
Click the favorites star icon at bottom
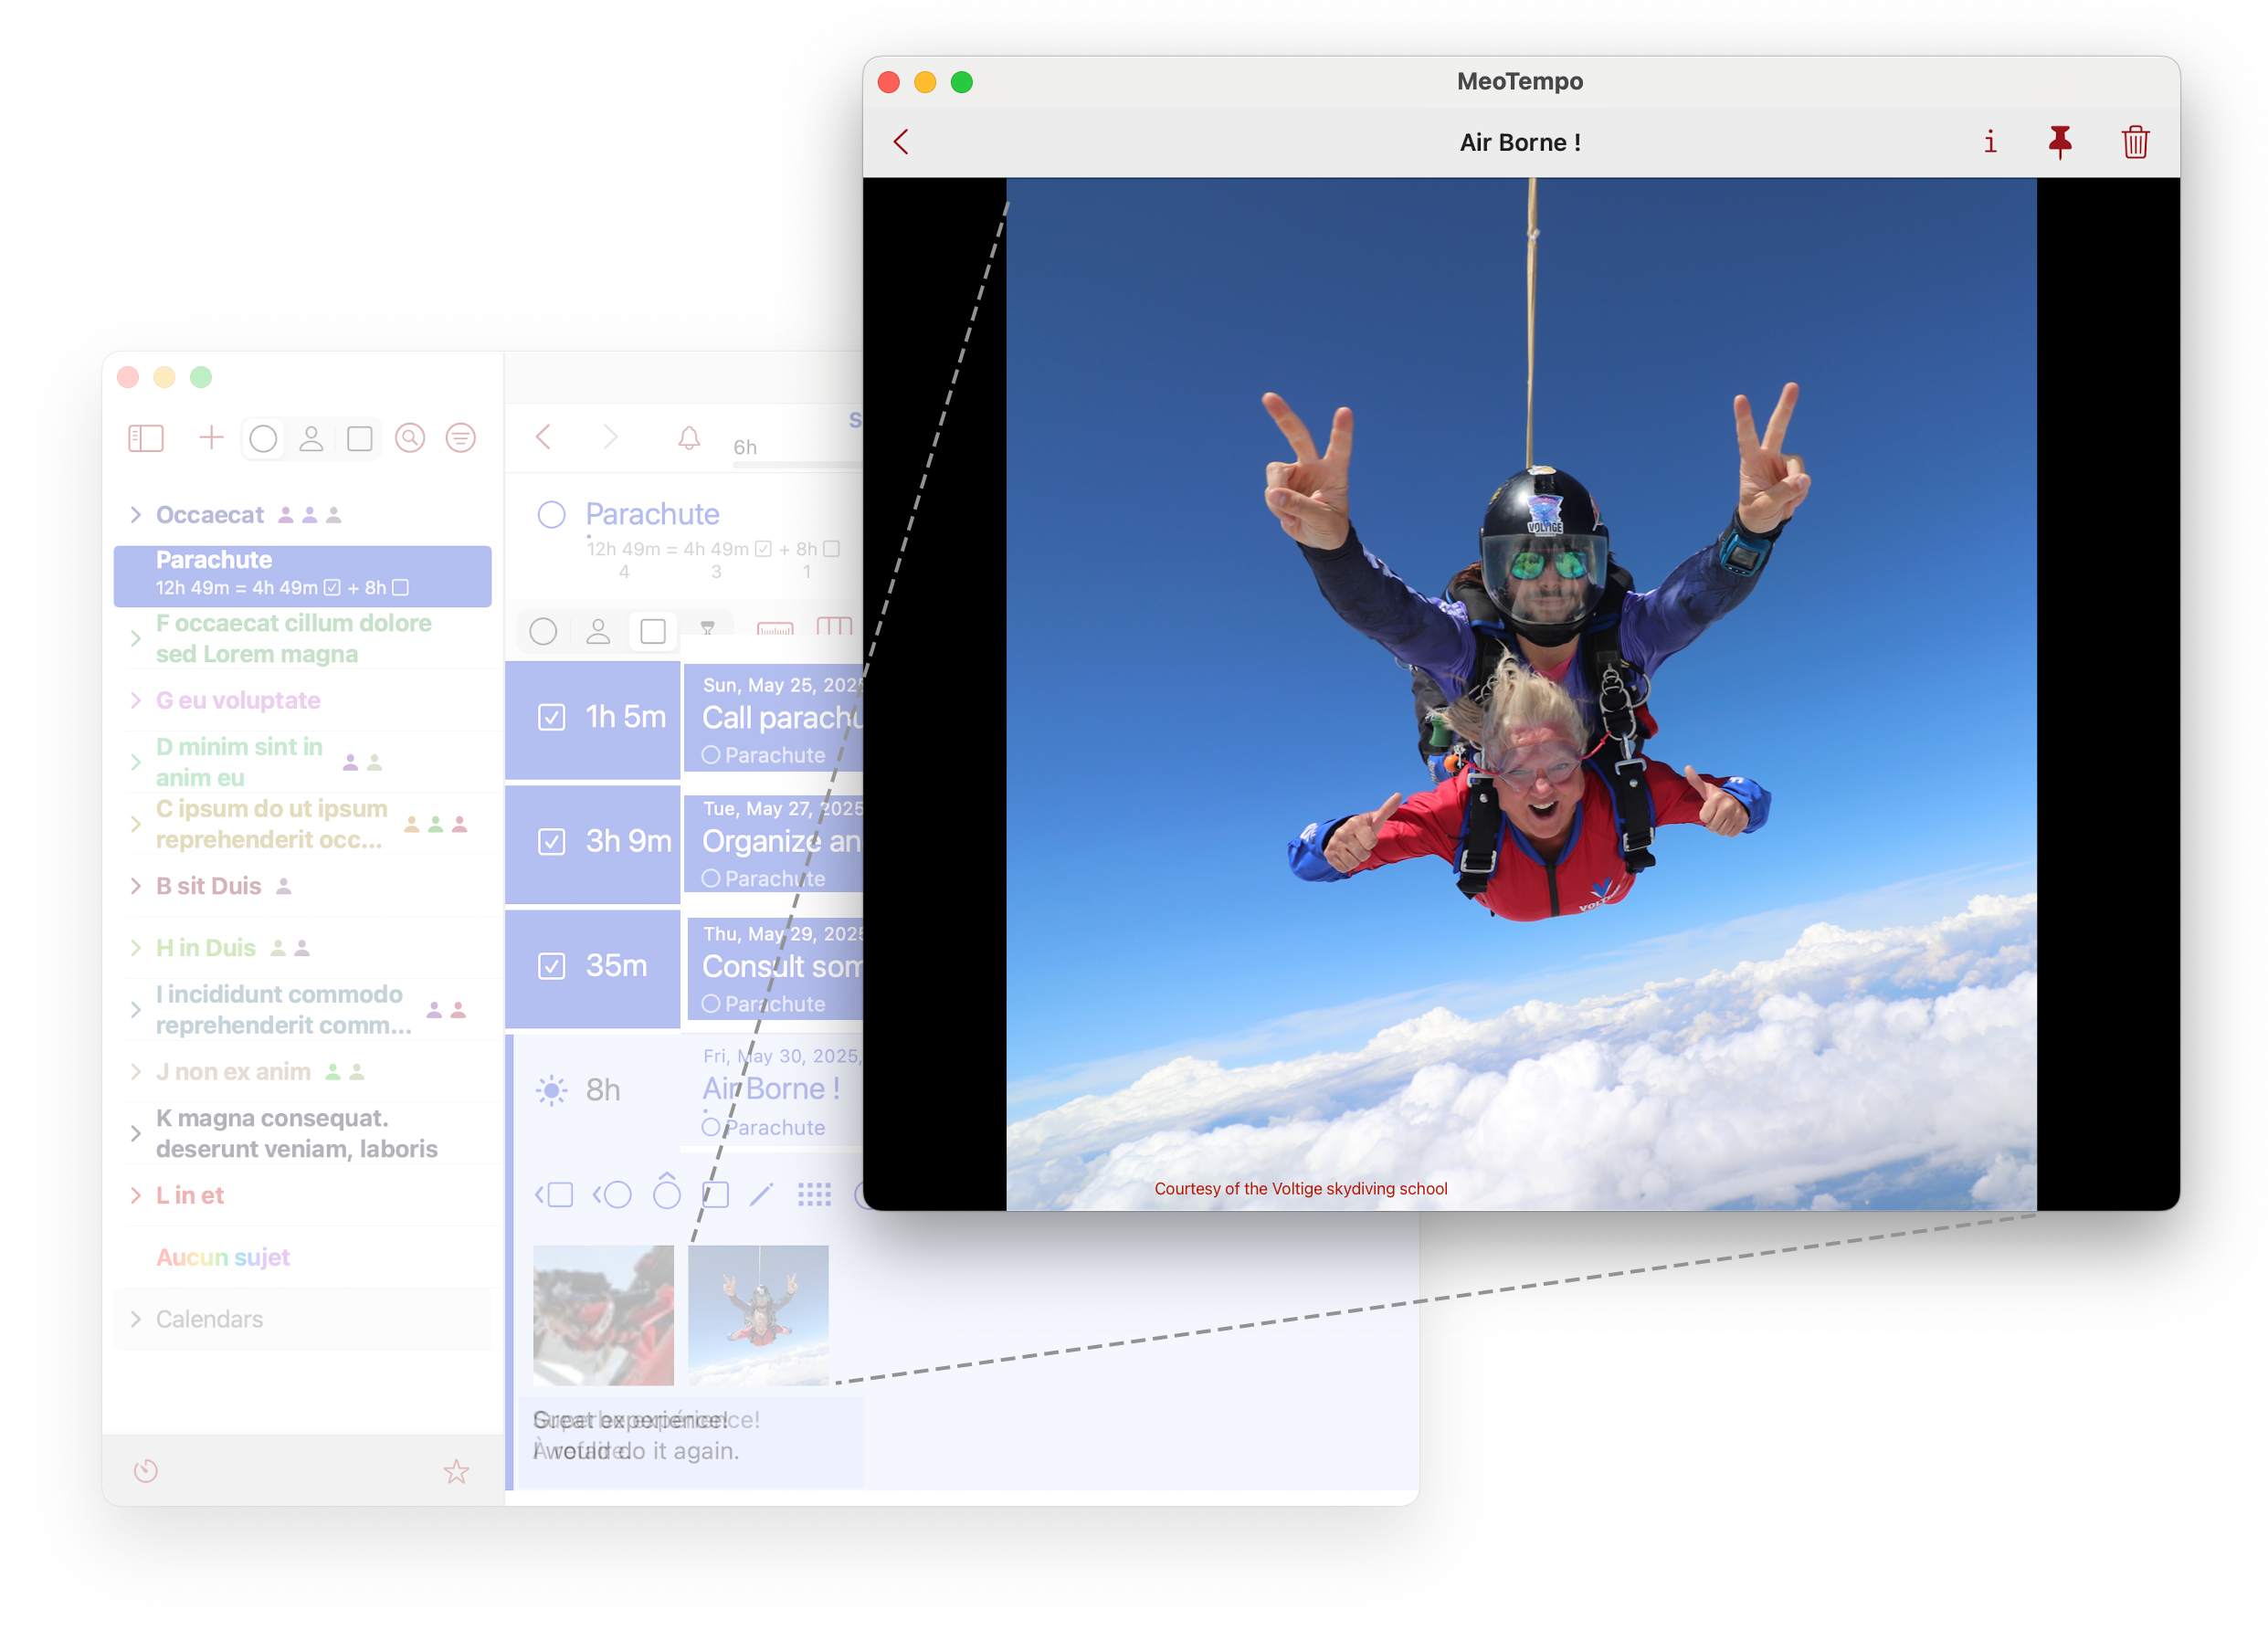point(456,1471)
